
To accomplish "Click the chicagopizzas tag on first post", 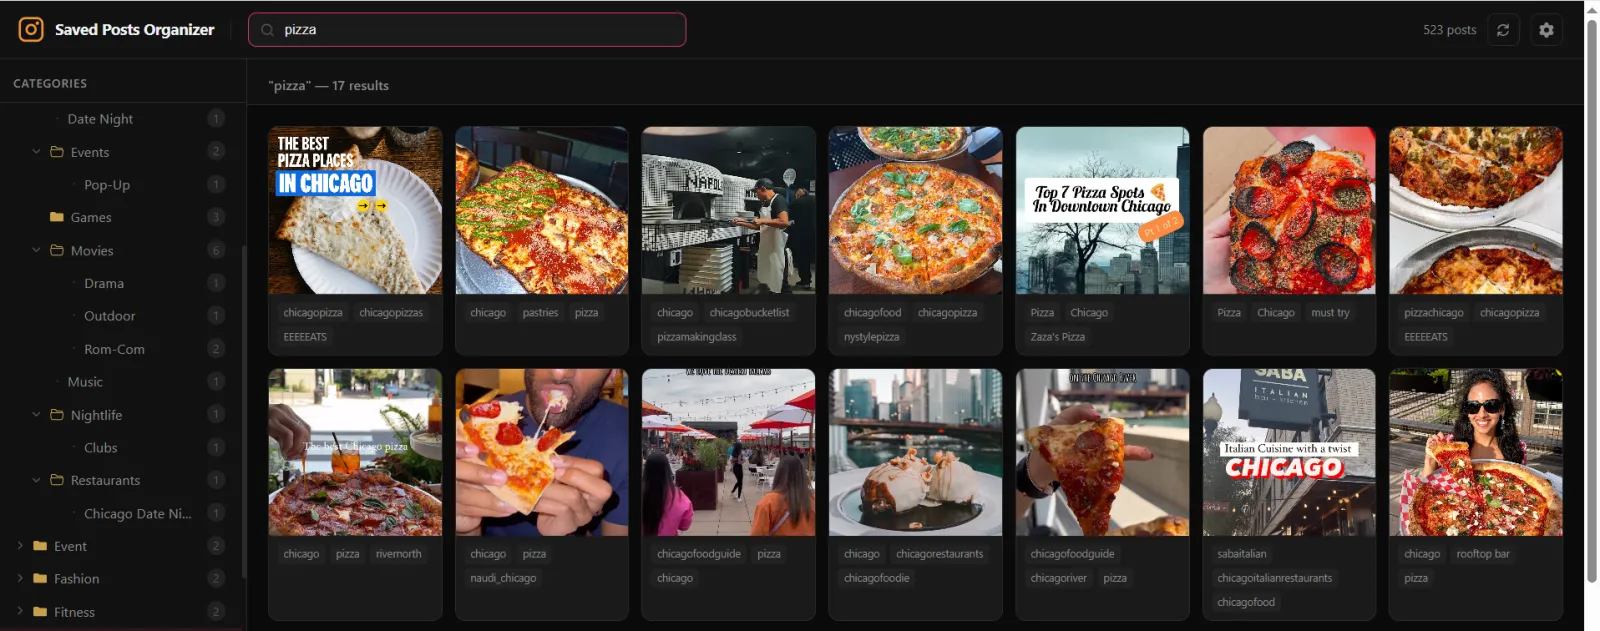I will 391,313.
